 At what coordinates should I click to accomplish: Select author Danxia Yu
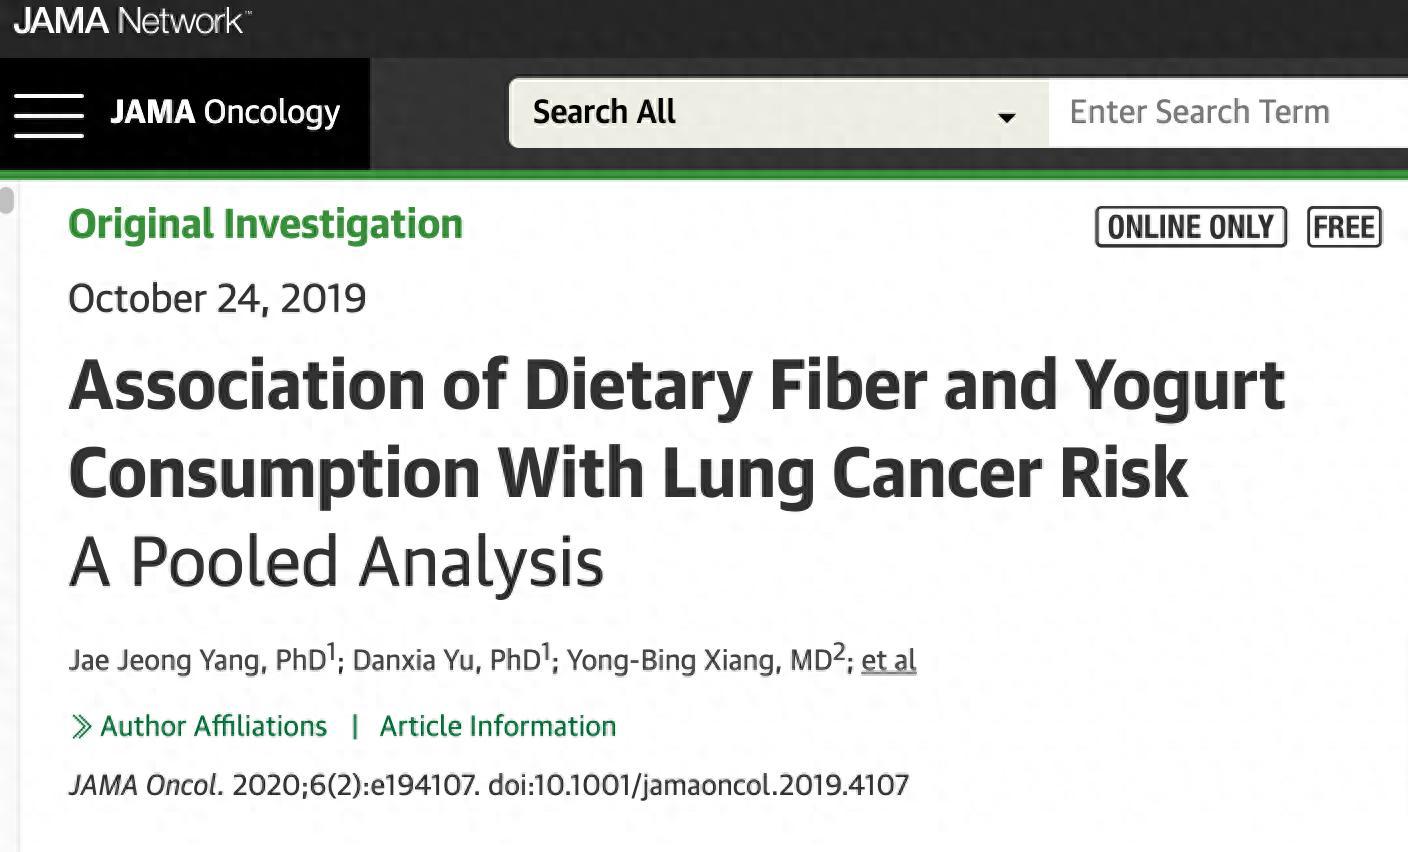pyautogui.click(x=447, y=660)
